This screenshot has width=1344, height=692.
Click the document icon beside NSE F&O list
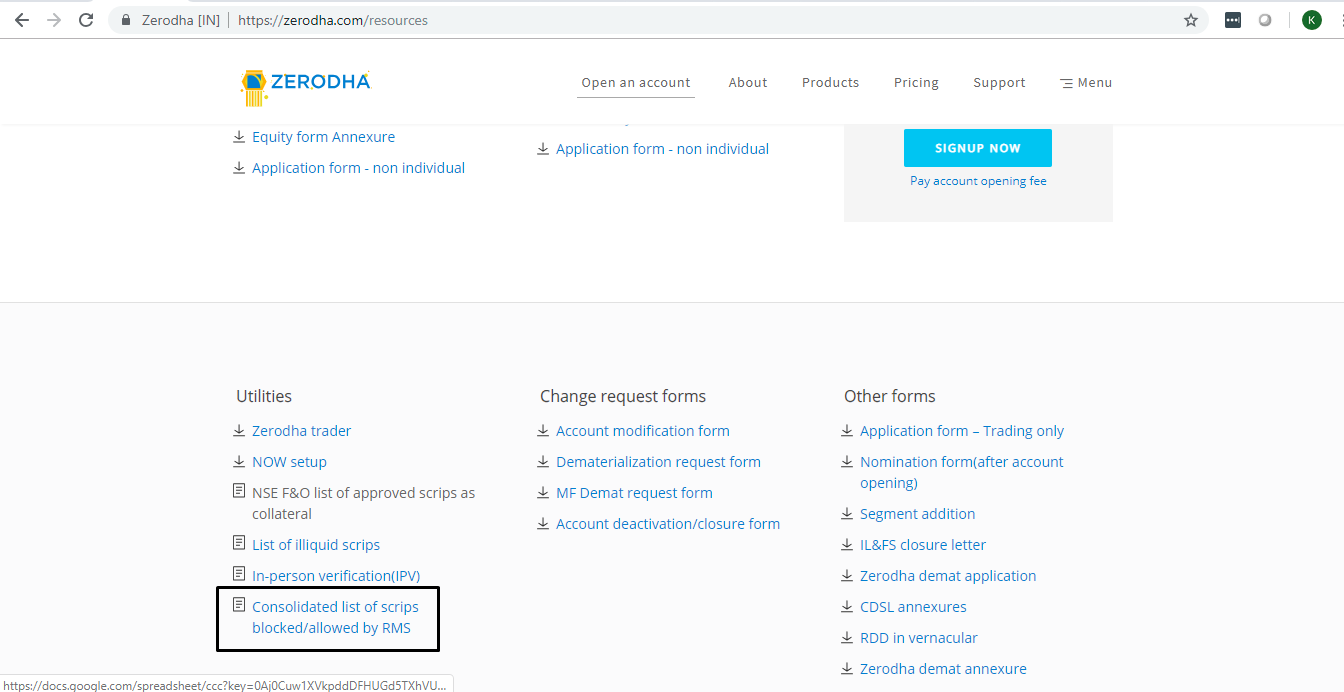pos(239,491)
